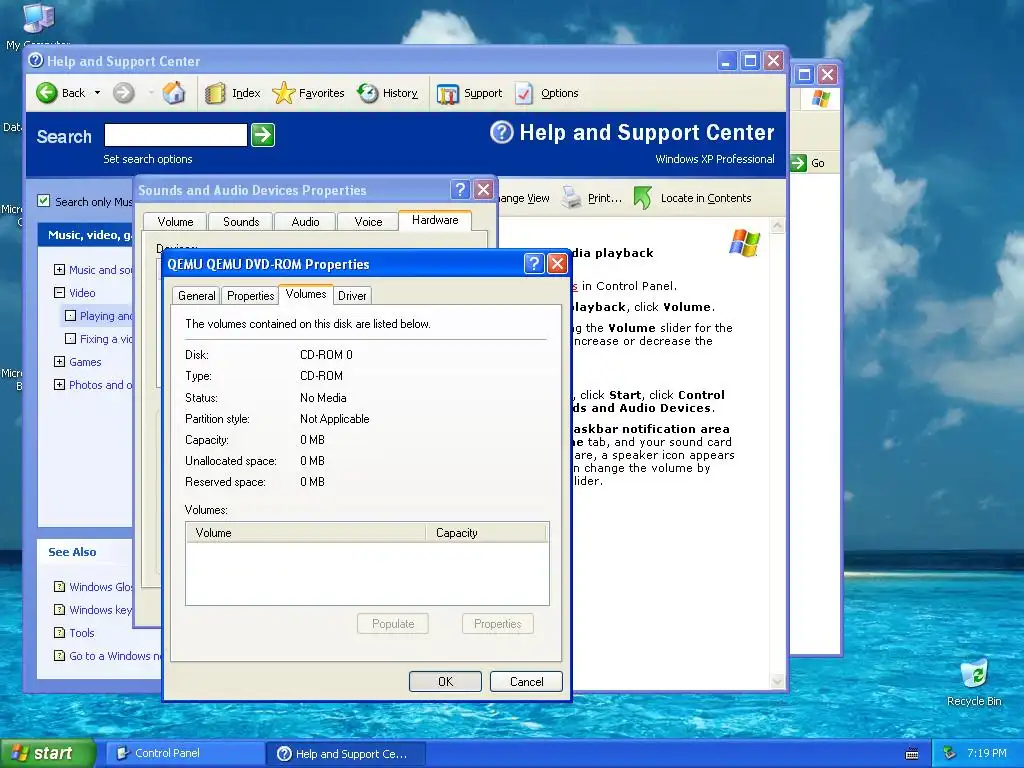Expand Photos and other tree node
Screen dimensions: 1024x768
tap(59, 385)
